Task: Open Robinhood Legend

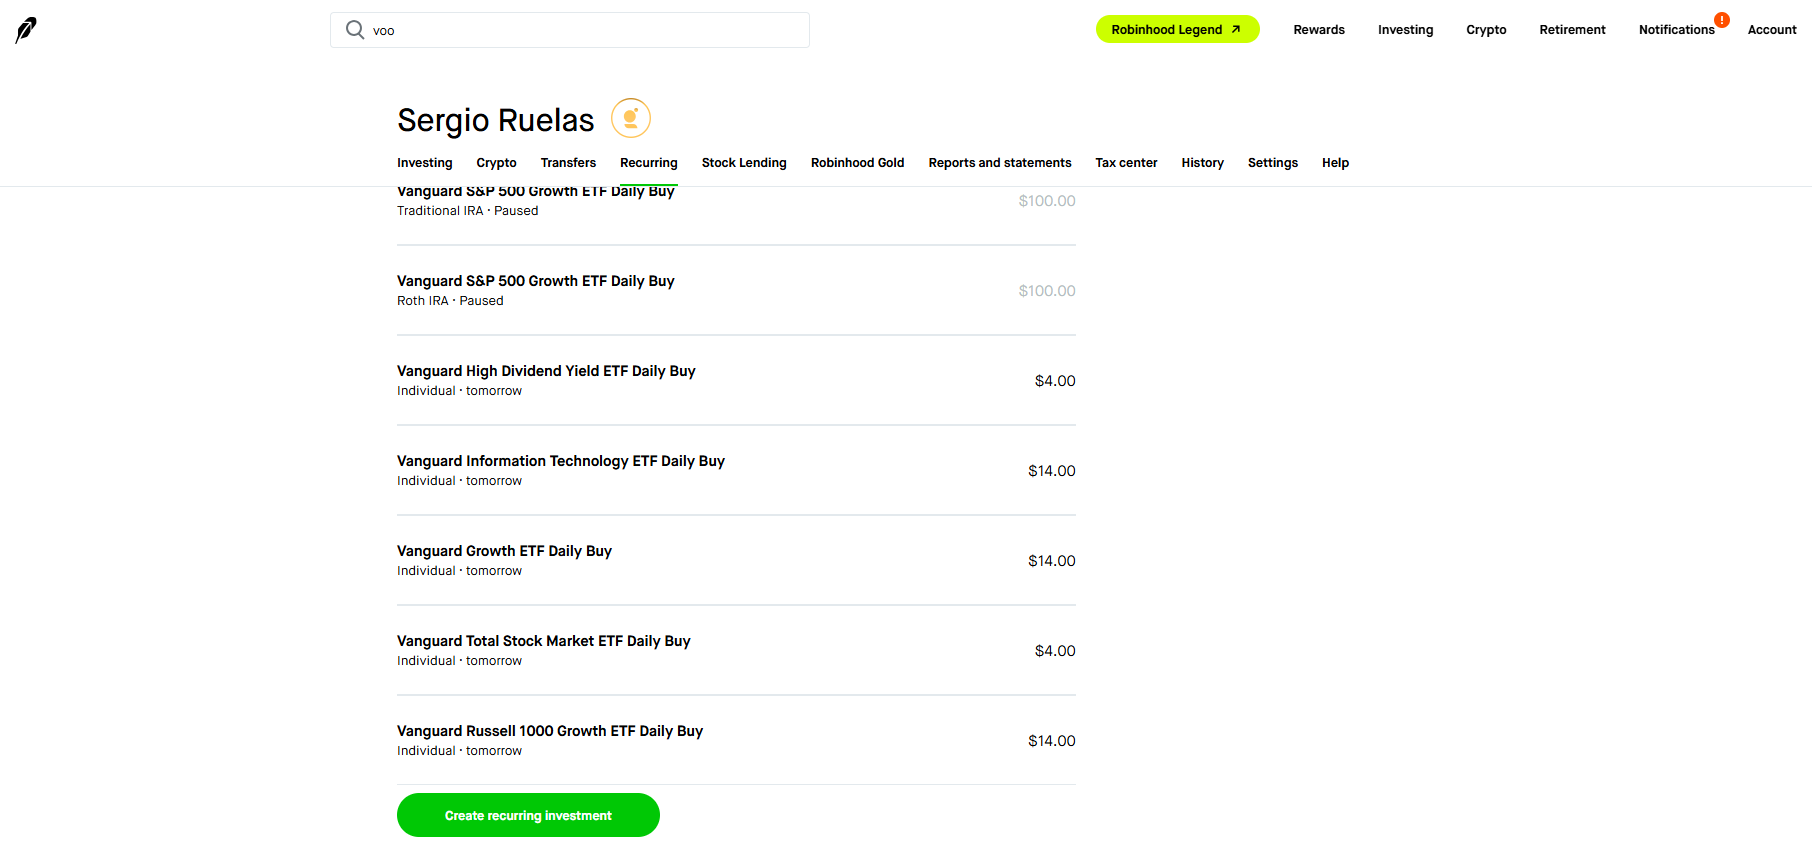Action: (1177, 30)
